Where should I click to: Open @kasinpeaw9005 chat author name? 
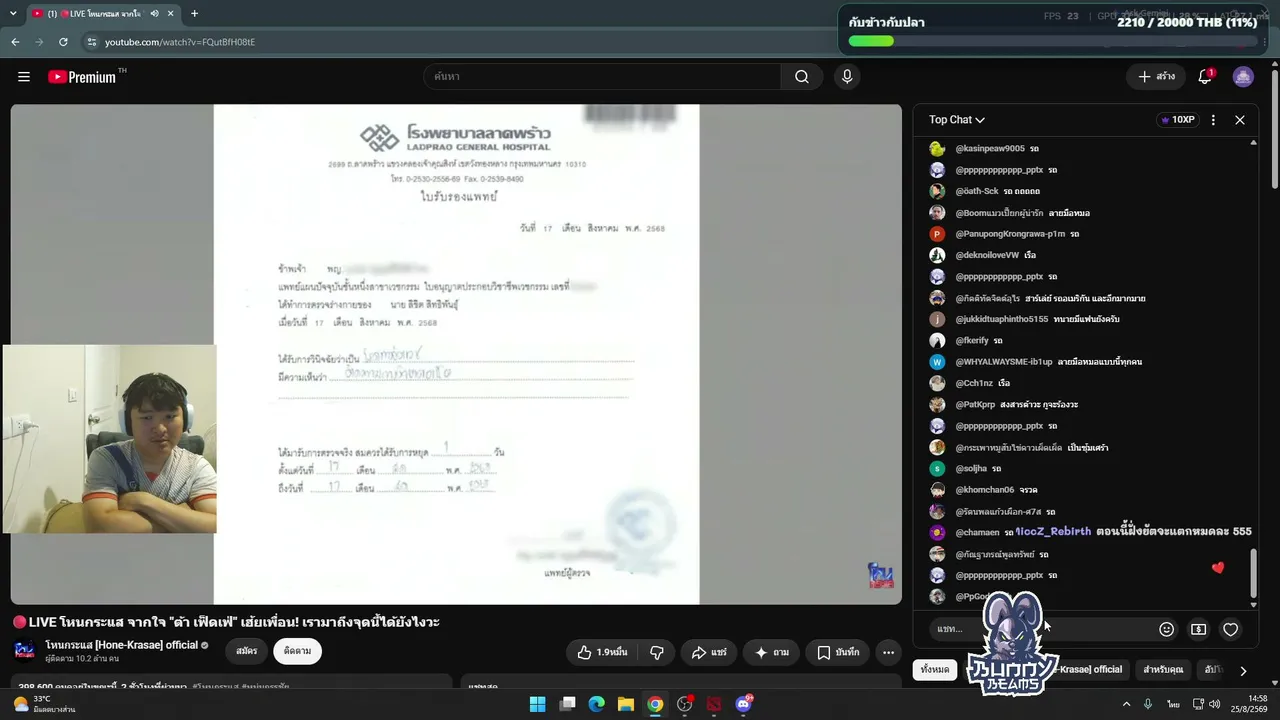[x=990, y=149]
